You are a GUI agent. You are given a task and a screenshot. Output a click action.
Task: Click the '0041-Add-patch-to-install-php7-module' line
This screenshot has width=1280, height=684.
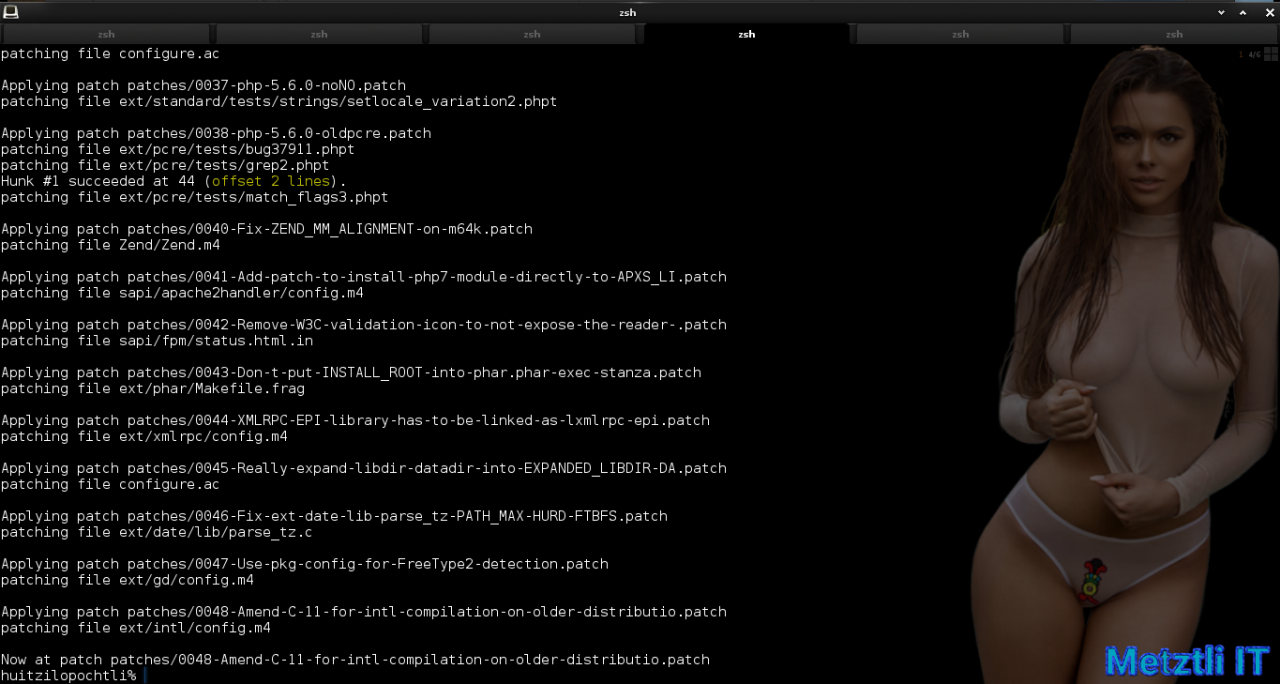pos(363,277)
